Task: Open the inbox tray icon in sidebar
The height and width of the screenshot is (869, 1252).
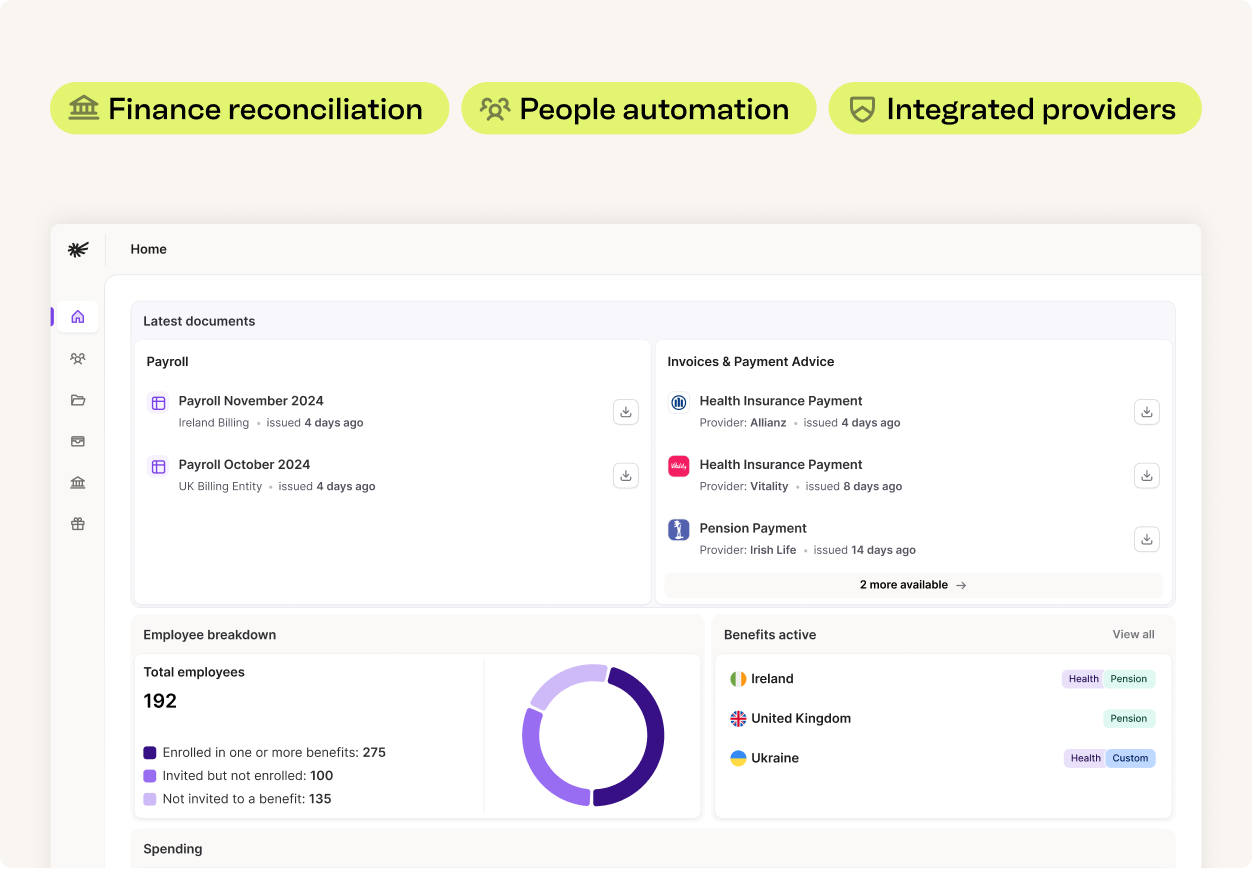Action: click(x=78, y=441)
